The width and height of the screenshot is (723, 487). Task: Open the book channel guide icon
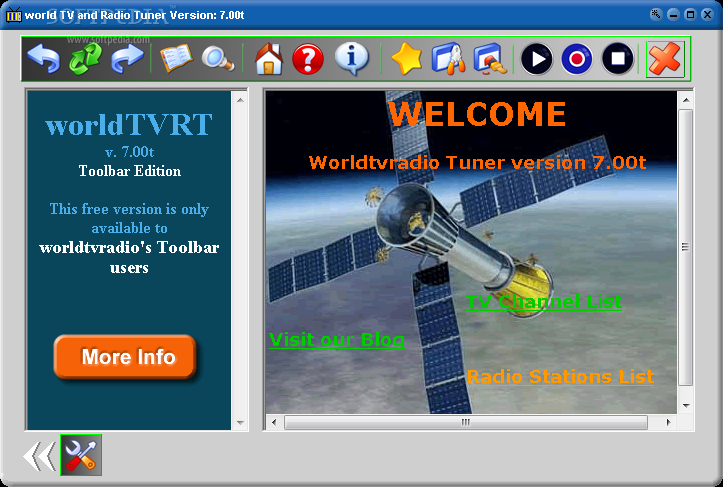click(x=176, y=58)
